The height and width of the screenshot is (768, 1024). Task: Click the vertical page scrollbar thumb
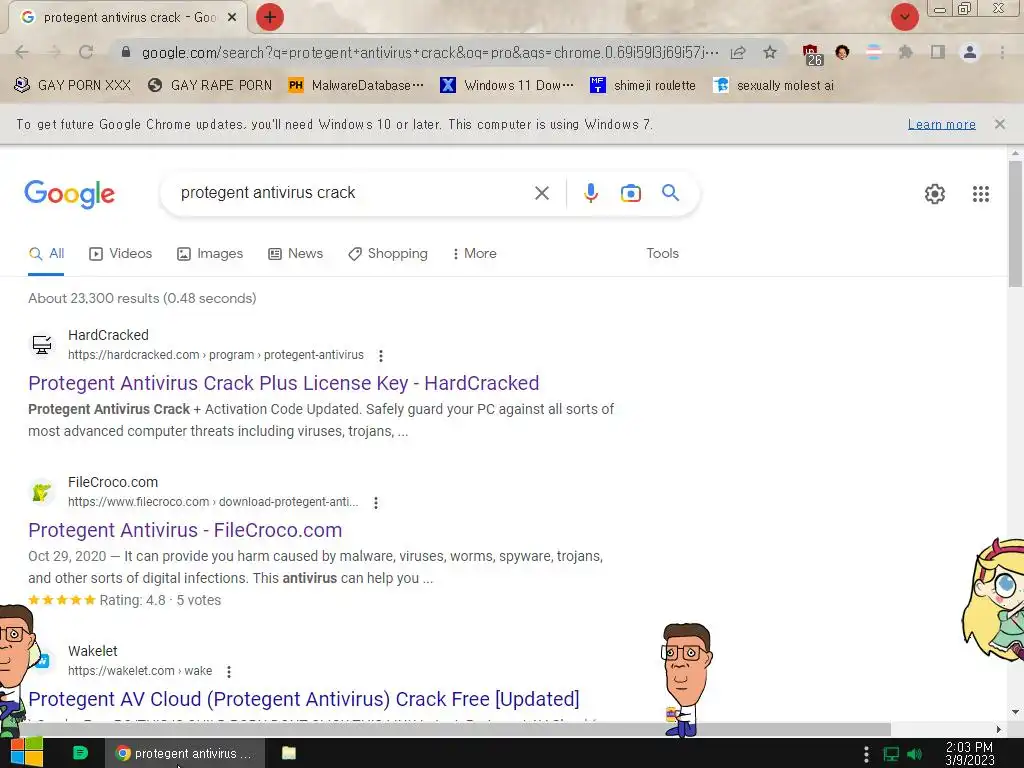(1015, 224)
